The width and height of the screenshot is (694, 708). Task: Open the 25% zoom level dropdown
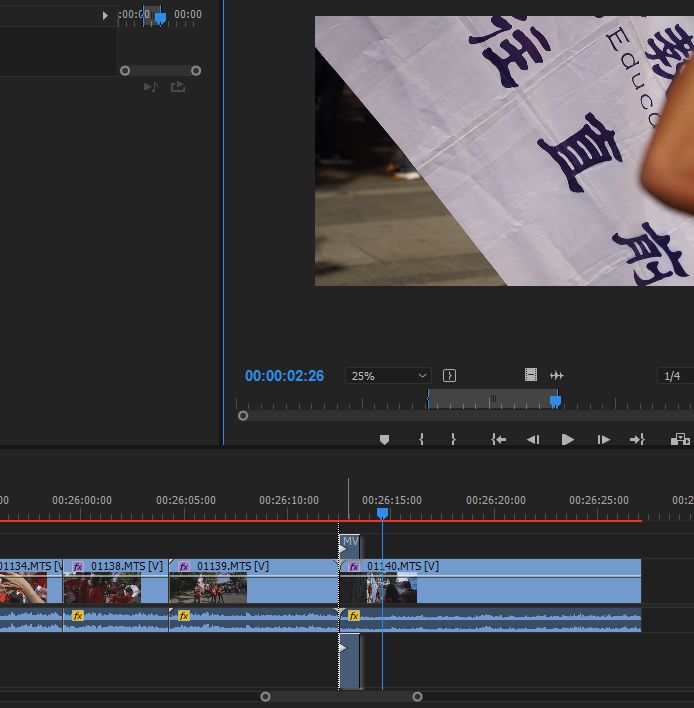click(x=388, y=376)
